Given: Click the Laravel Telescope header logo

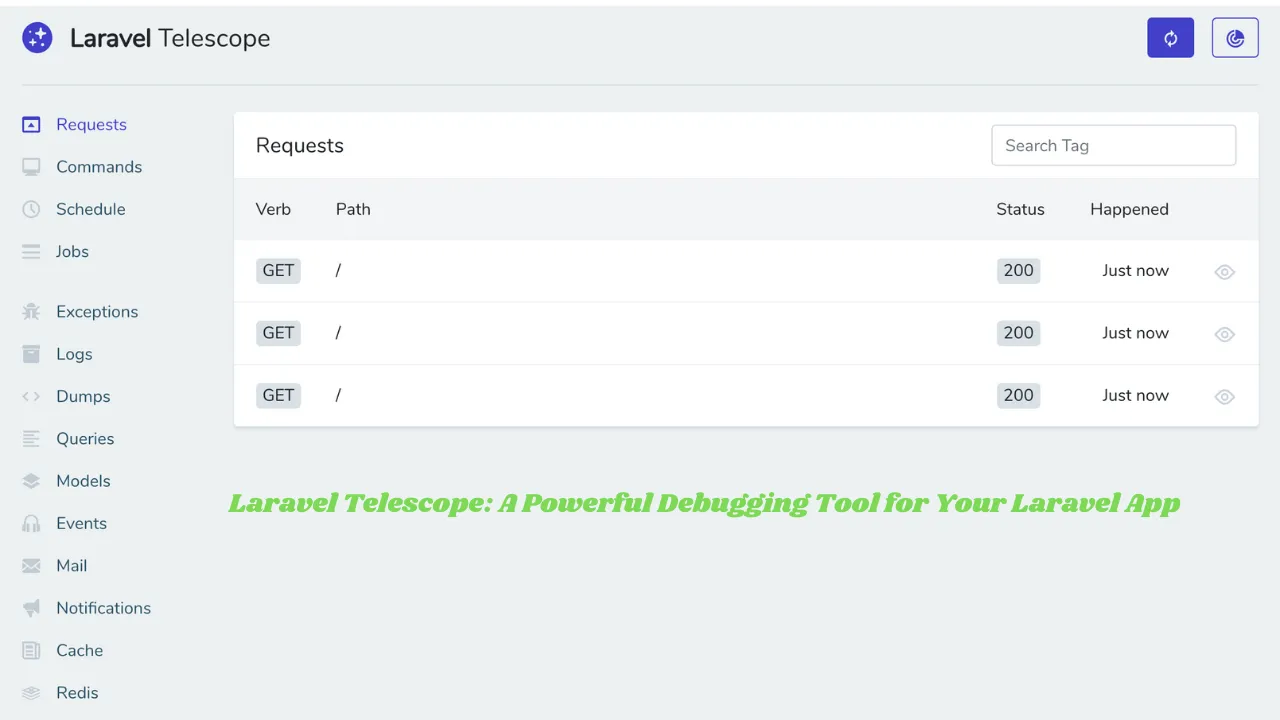Looking at the screenshot, I should [146, 37].
